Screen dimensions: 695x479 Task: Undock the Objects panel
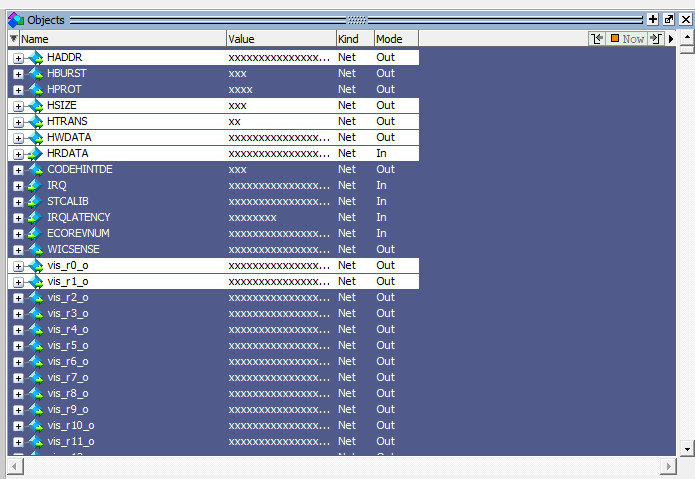[x=669, y=19]
